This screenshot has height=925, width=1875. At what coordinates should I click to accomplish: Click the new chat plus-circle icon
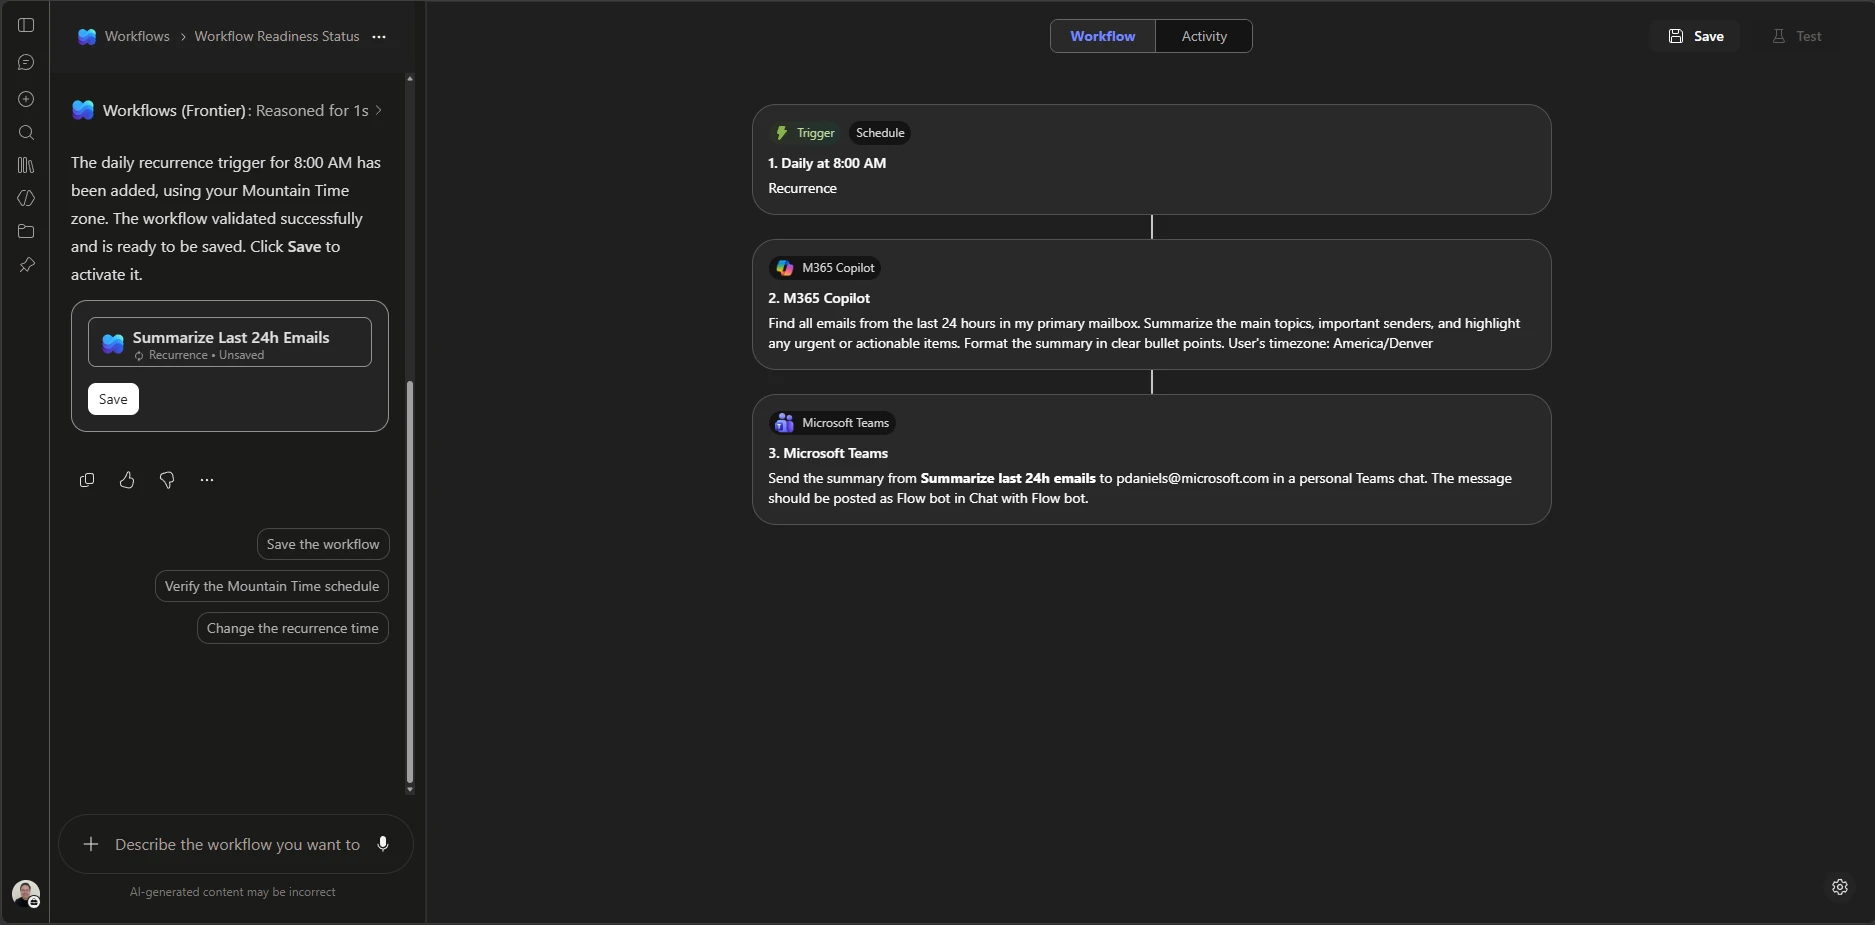(x=26, y=99)
